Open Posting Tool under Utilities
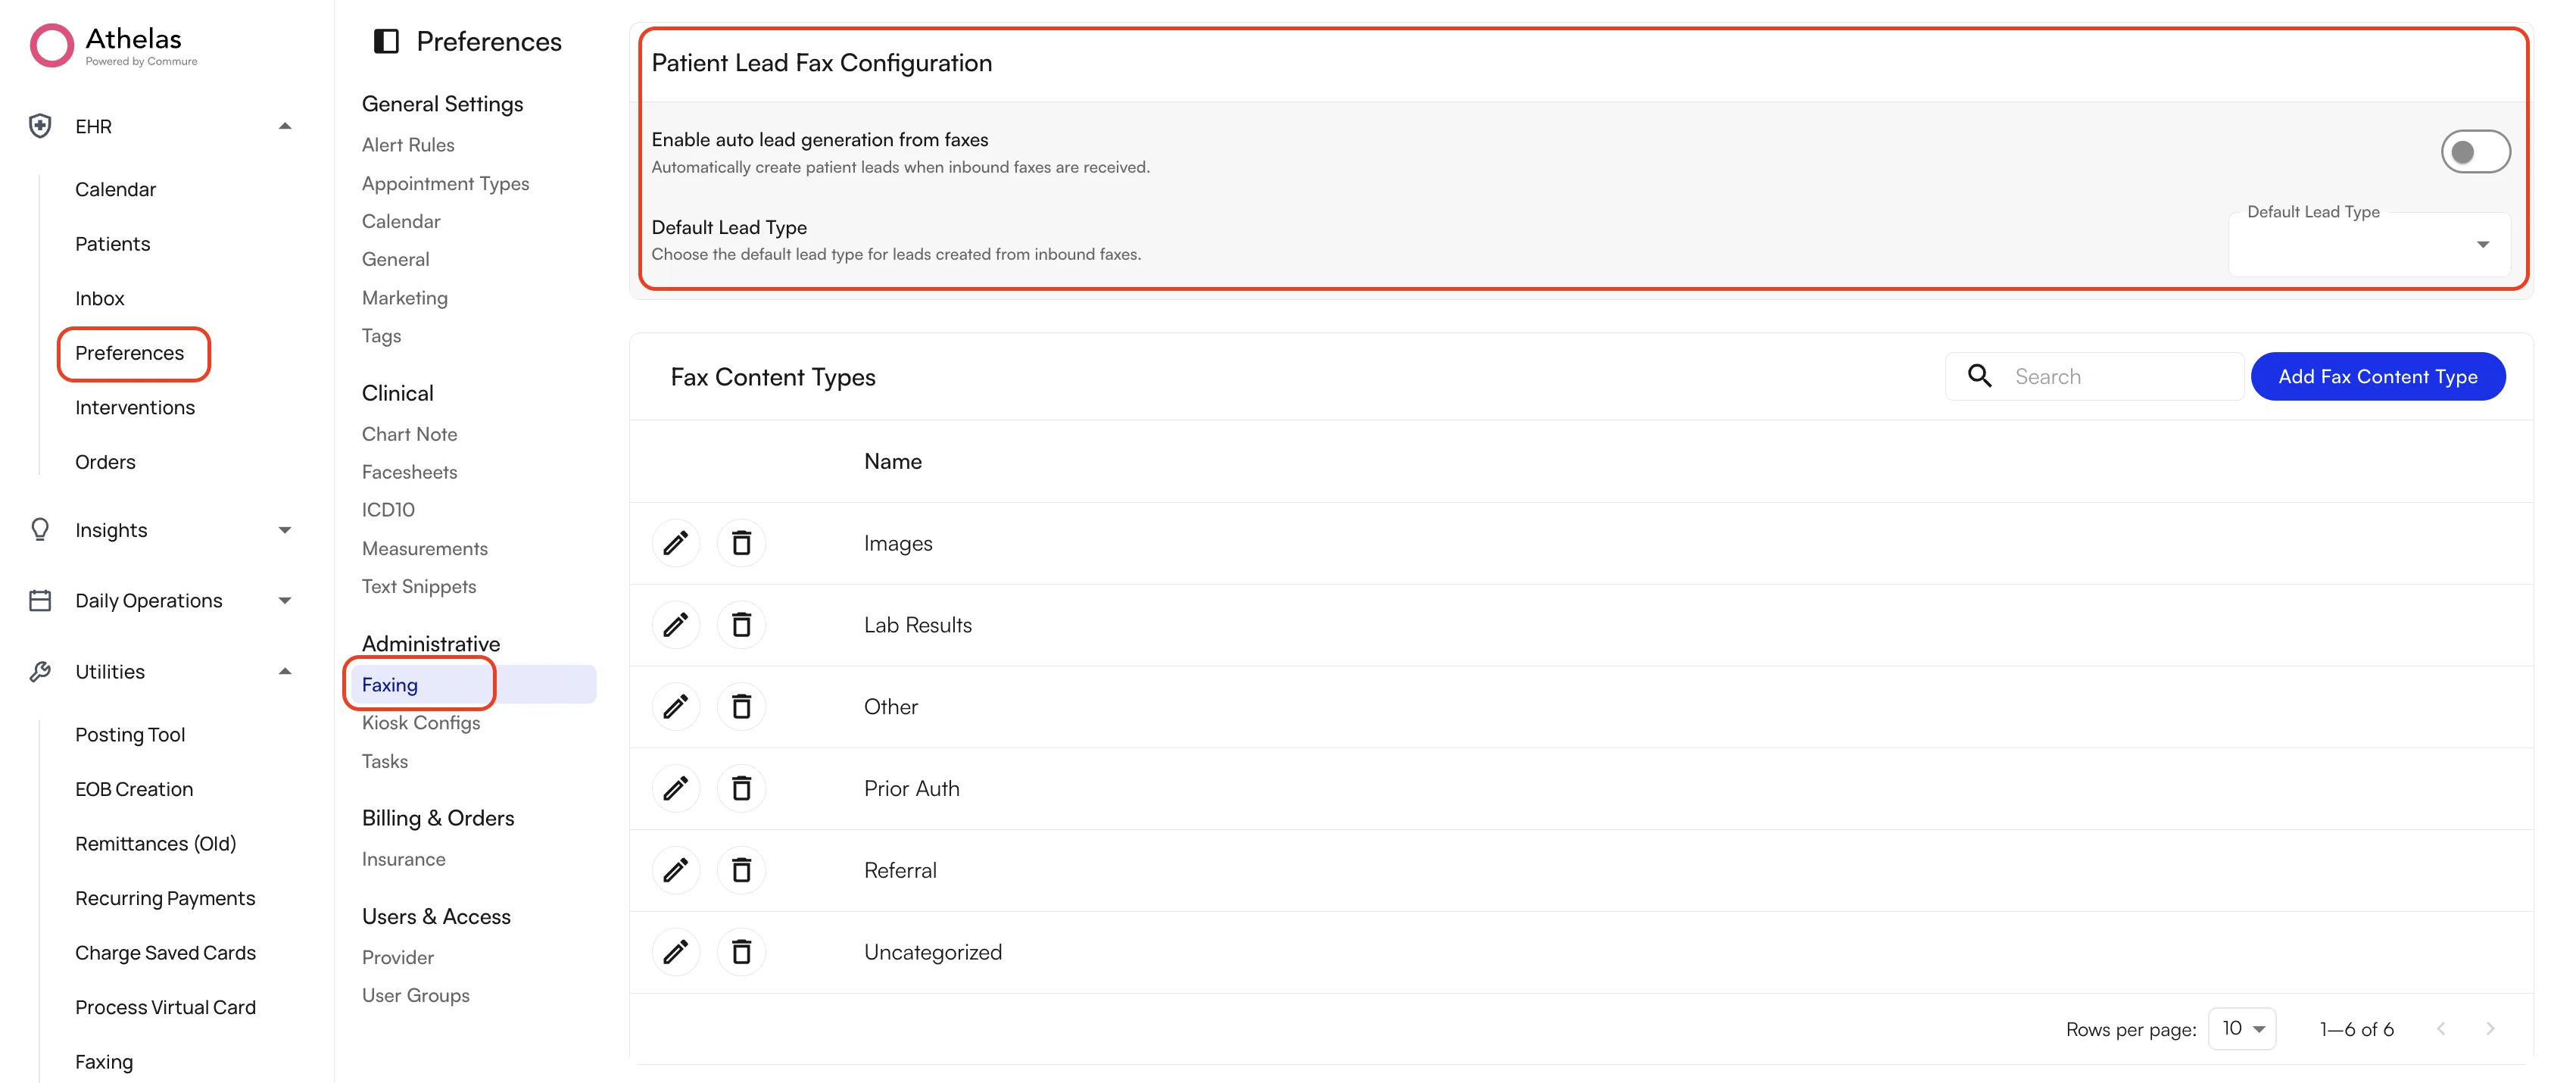Screen dimensions: 2576x1083 tap(130, 735)
